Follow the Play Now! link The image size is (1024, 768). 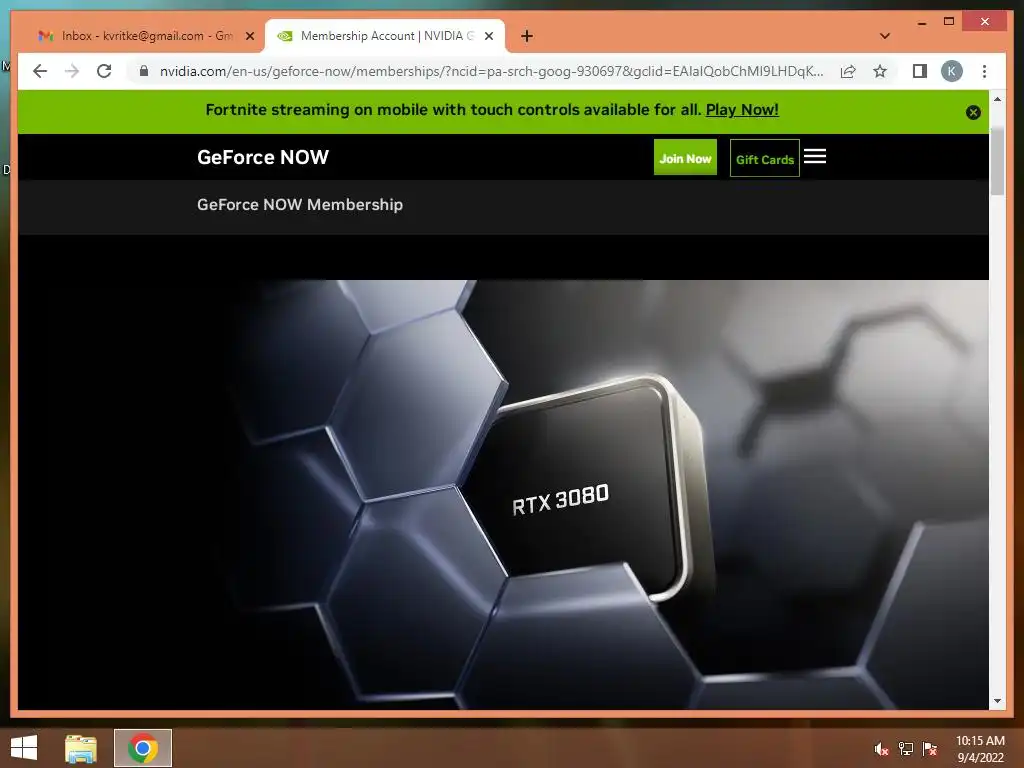(x=742, y=110)
